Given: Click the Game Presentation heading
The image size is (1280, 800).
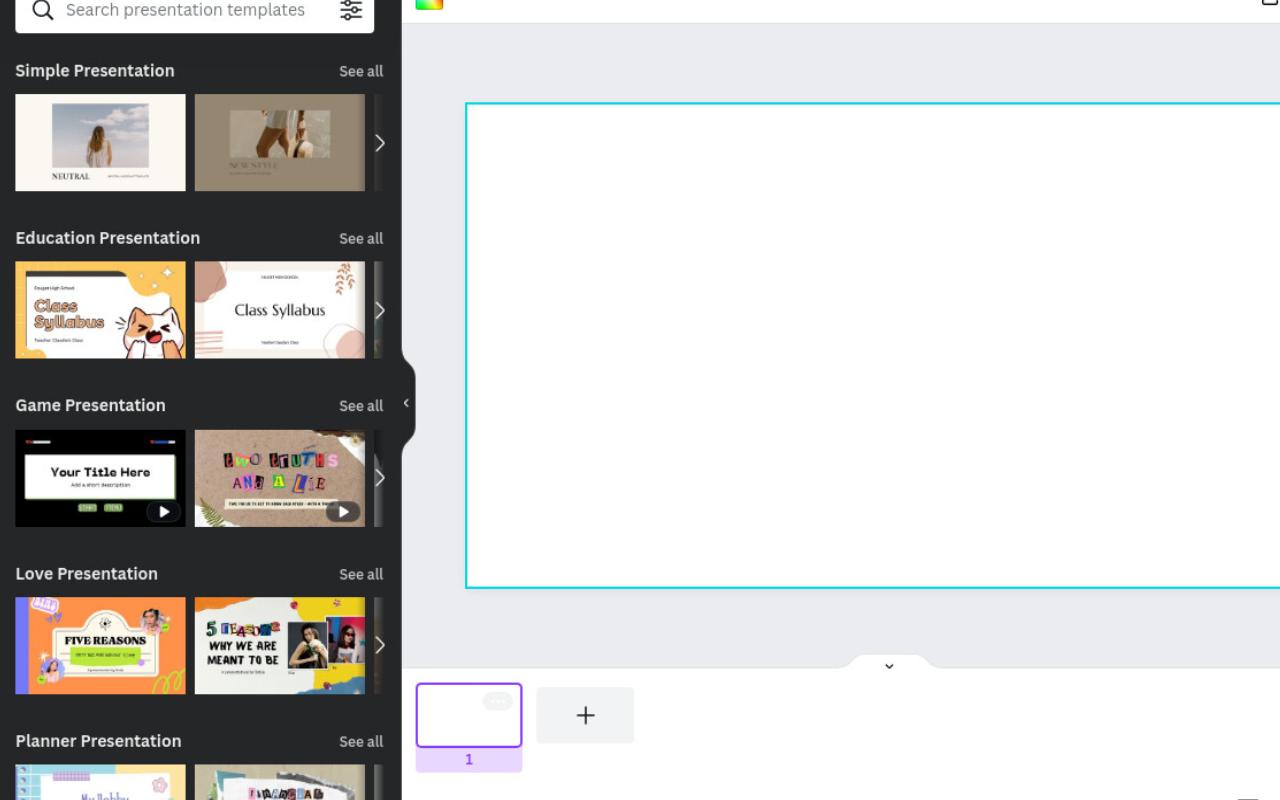Looking at the screenshot, I should pos(91,405).
